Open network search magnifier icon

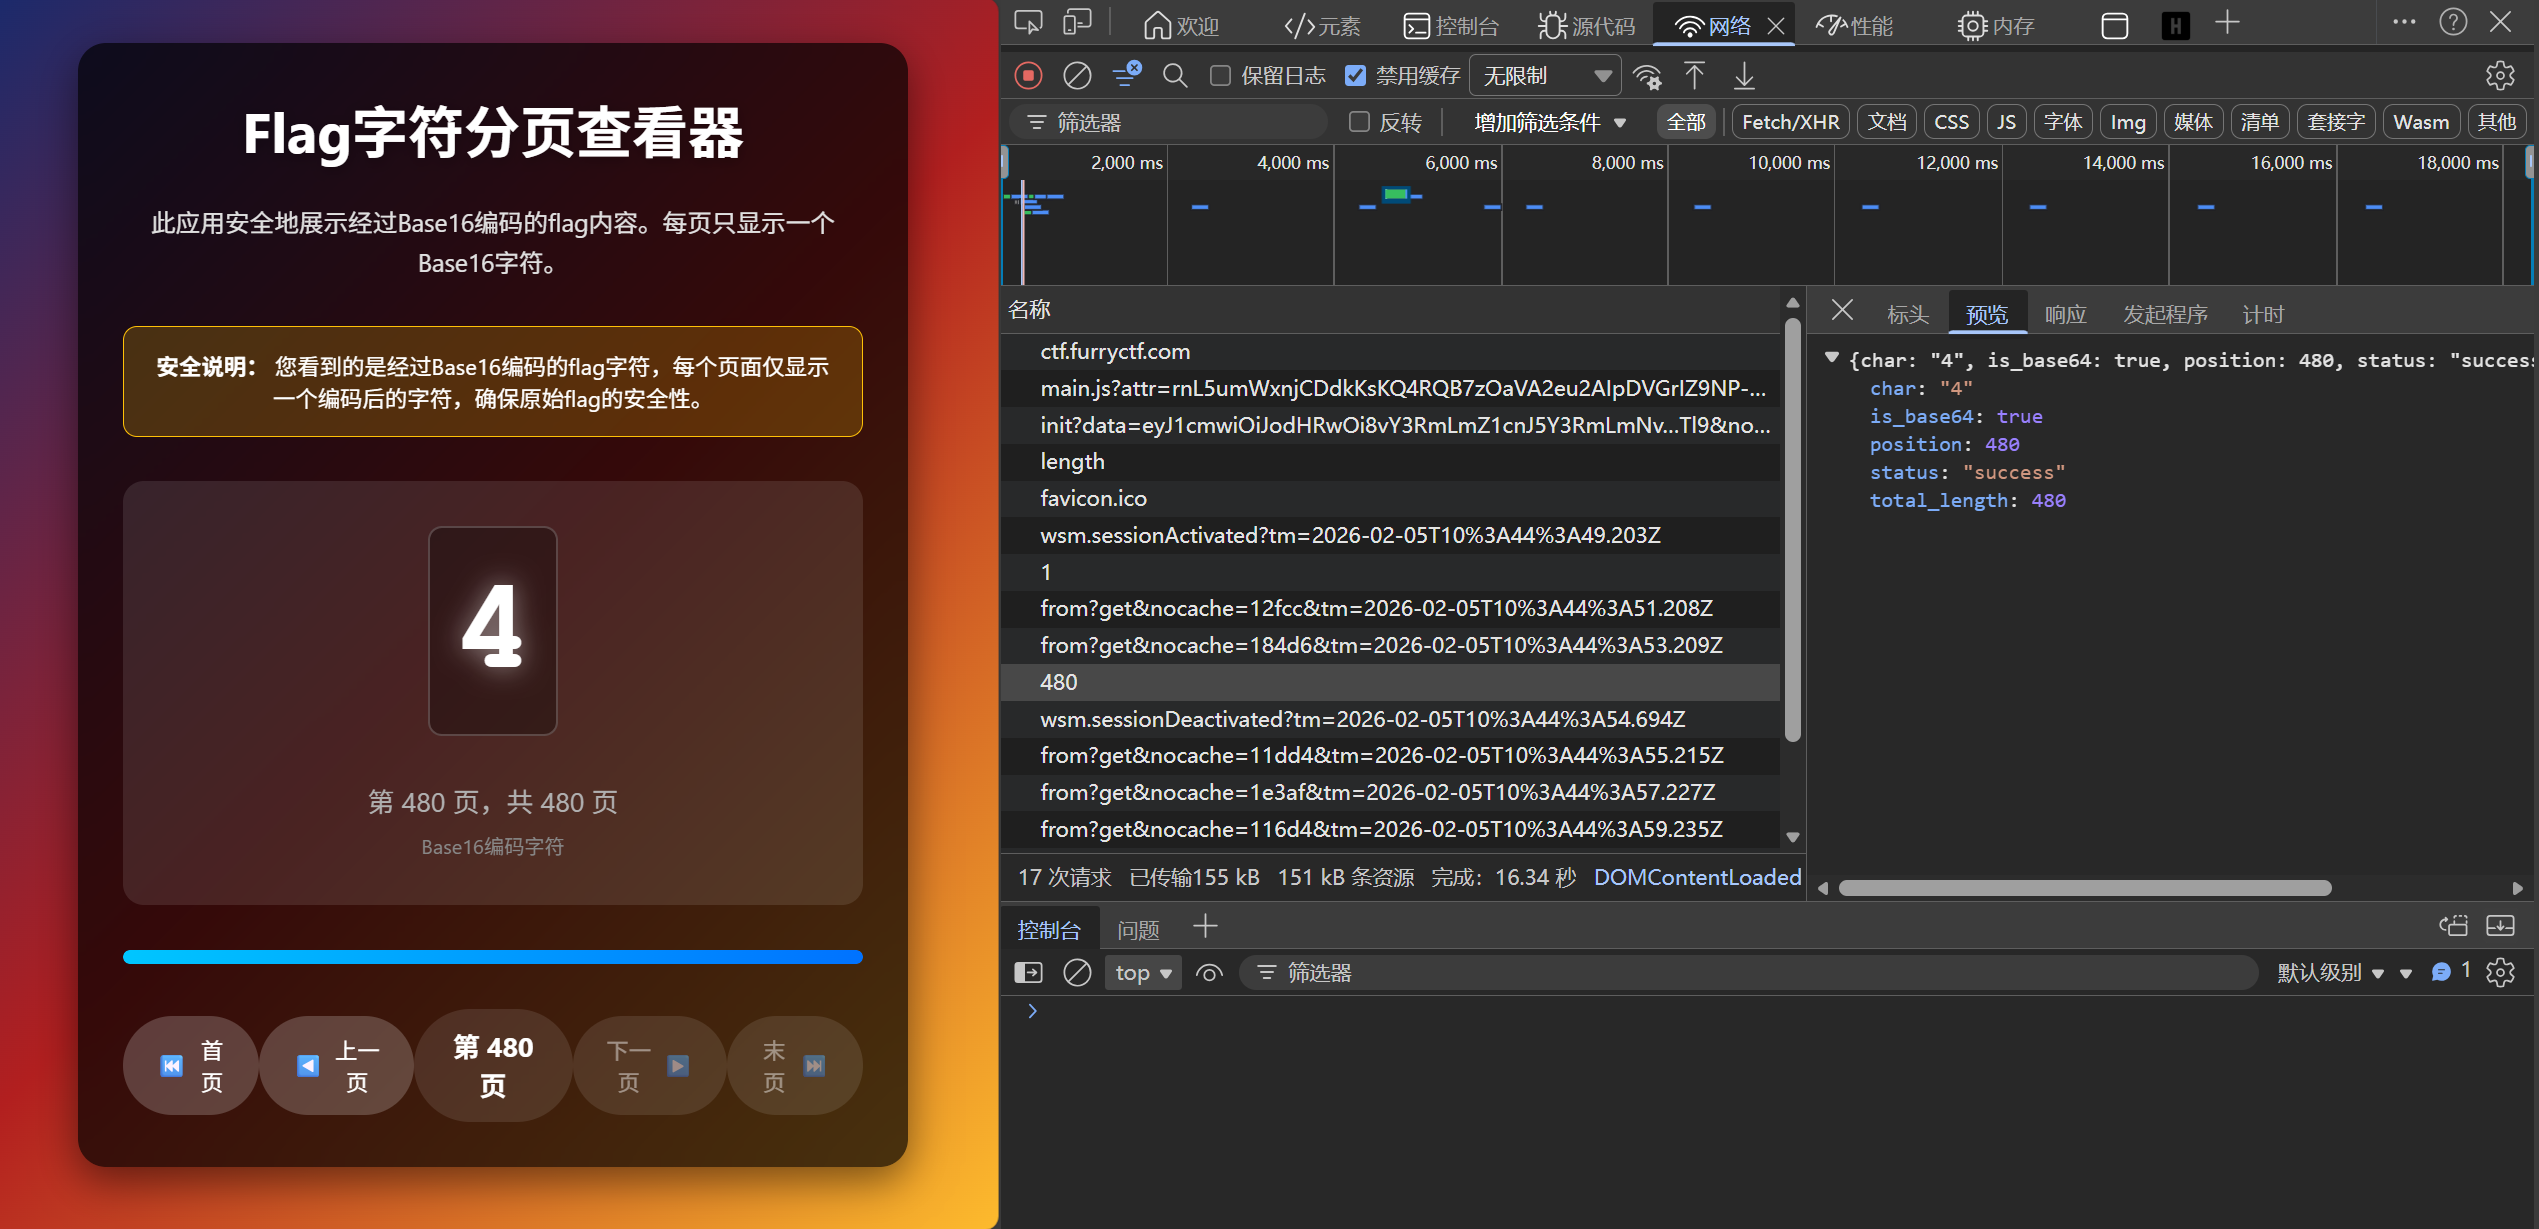point(1175,76)
